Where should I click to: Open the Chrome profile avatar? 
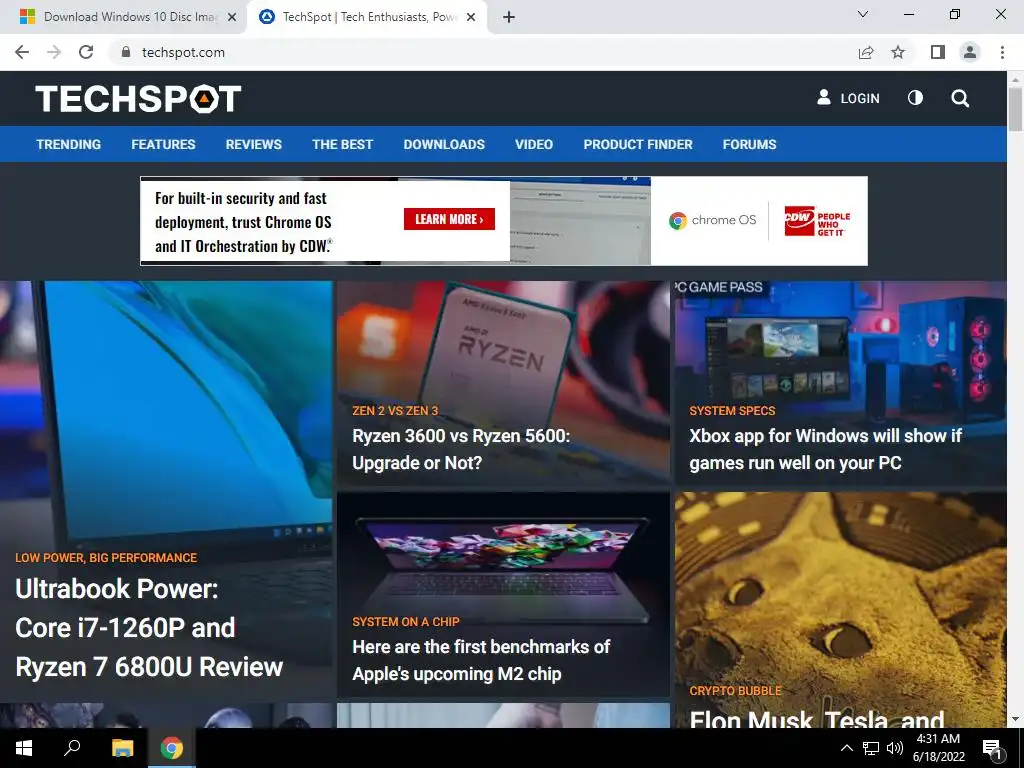(x=970, y=52)
